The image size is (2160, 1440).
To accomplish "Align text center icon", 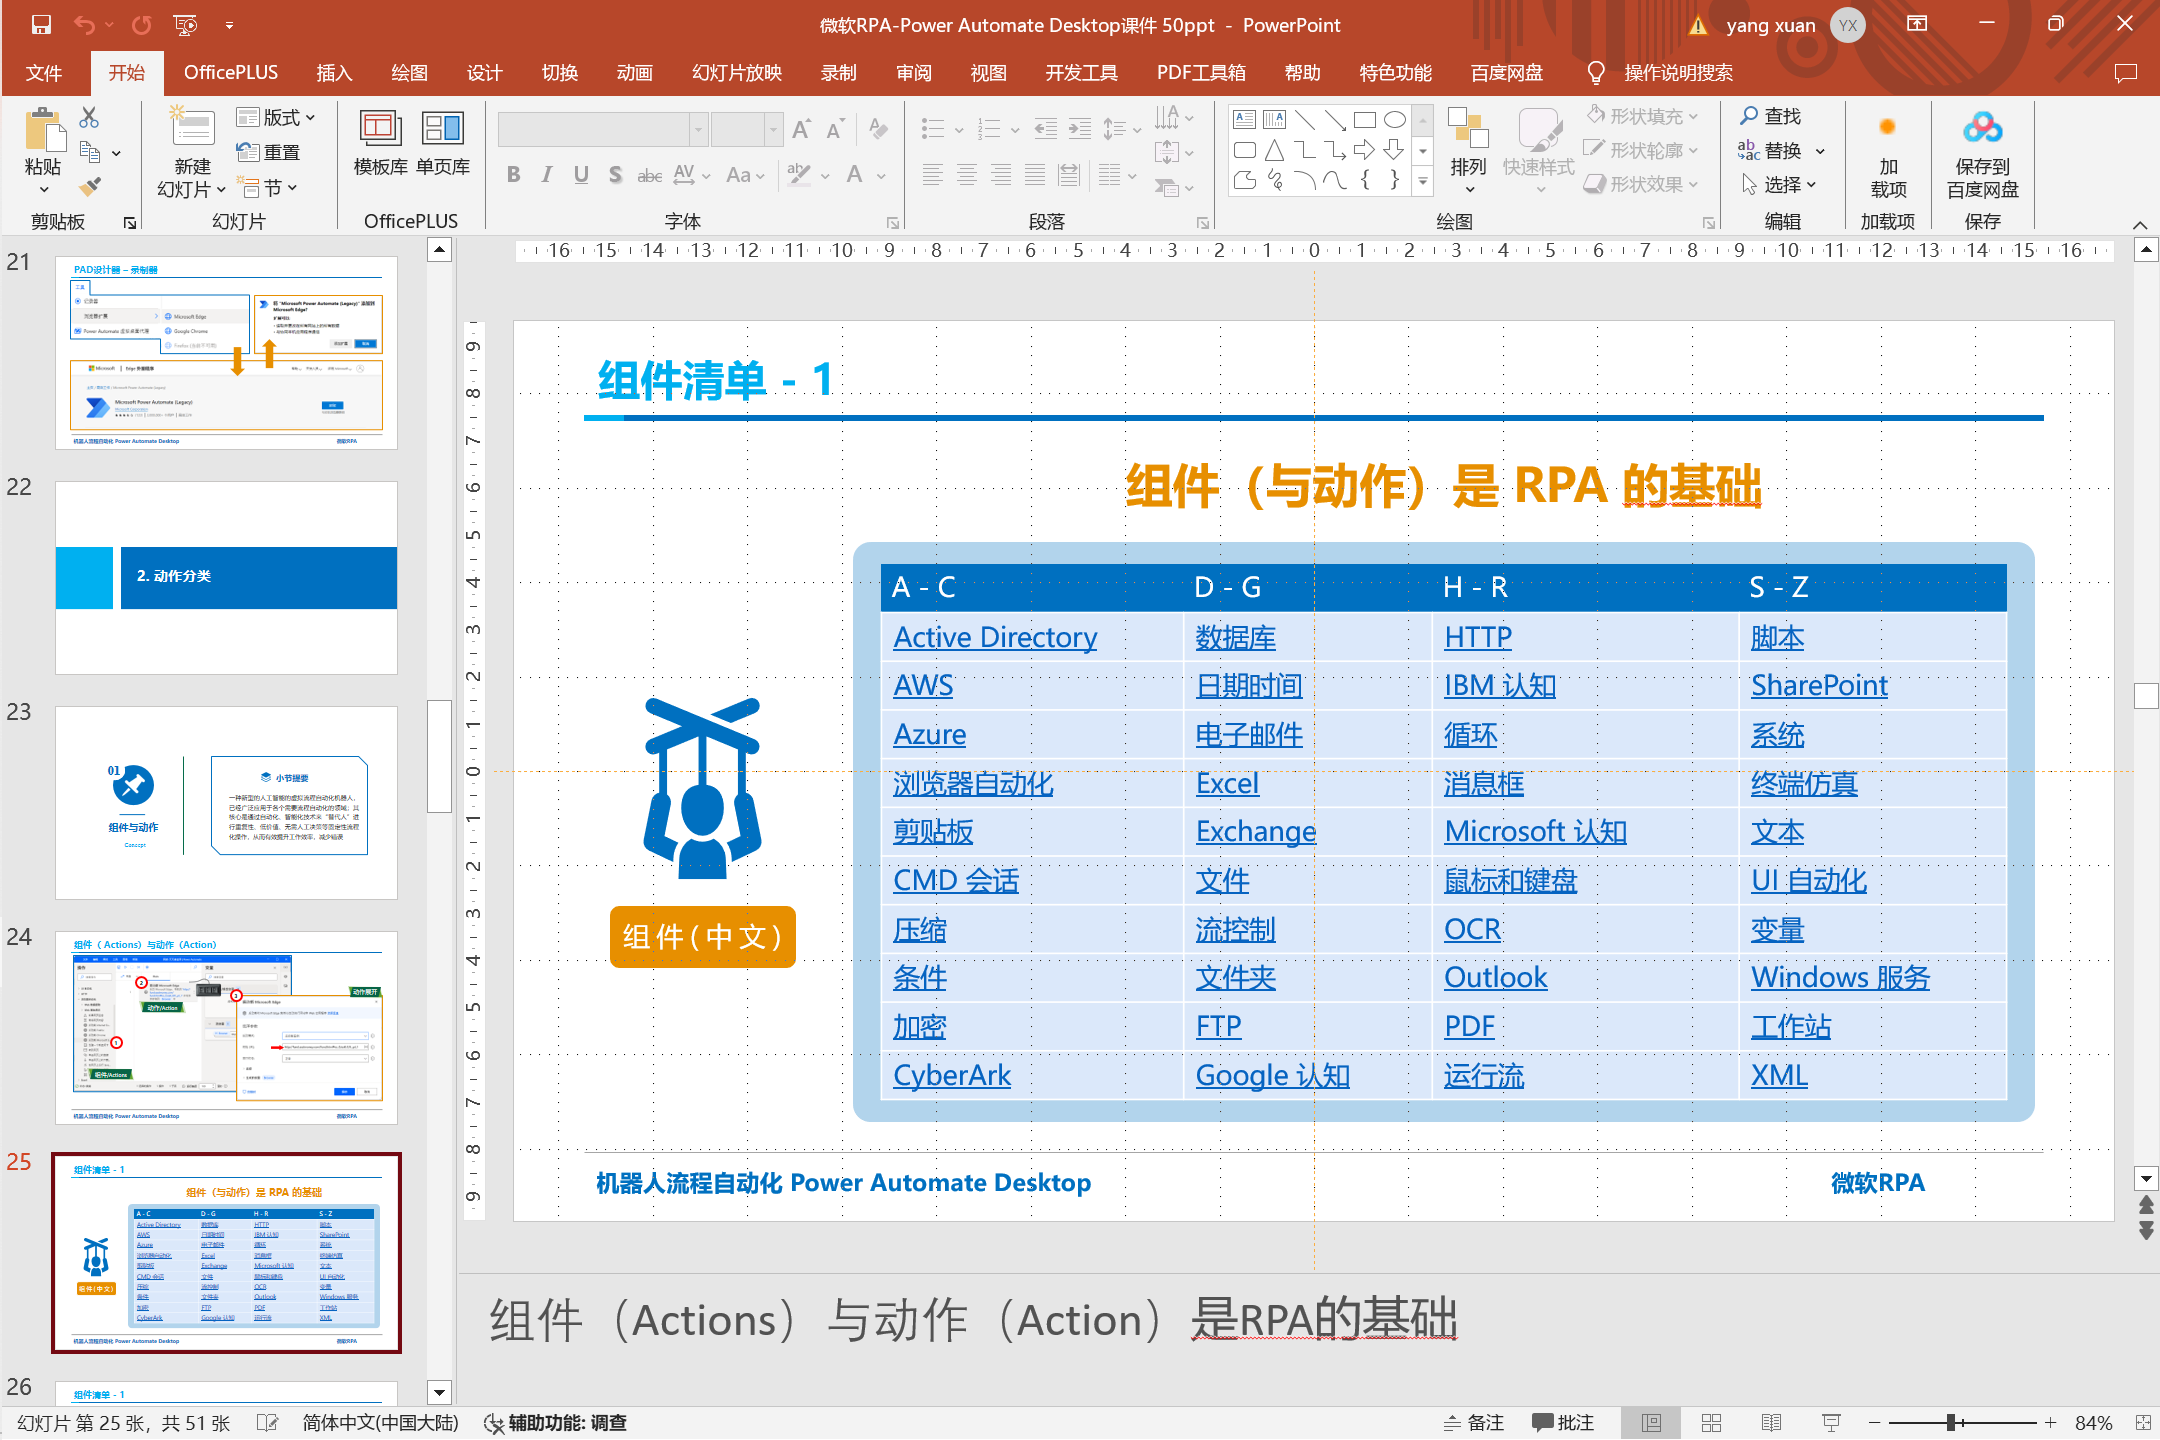I will [x=967, y=176].
